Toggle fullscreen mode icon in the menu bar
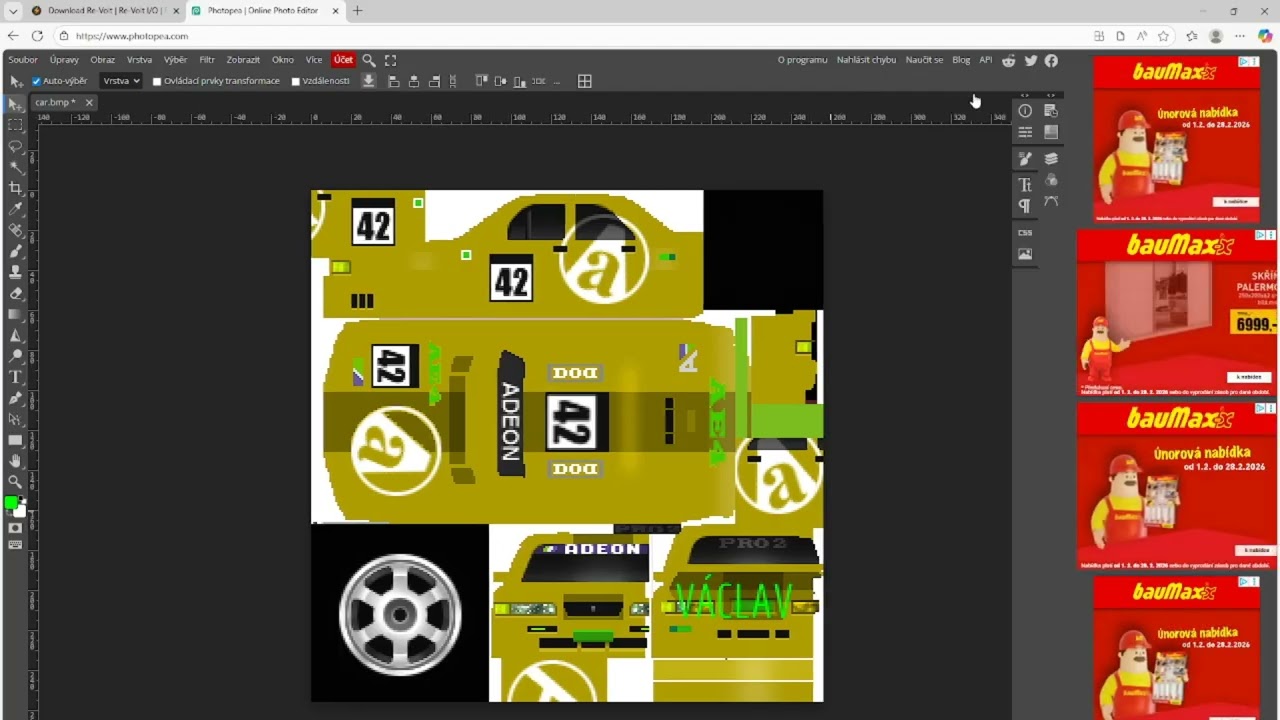 click(390, 60)
